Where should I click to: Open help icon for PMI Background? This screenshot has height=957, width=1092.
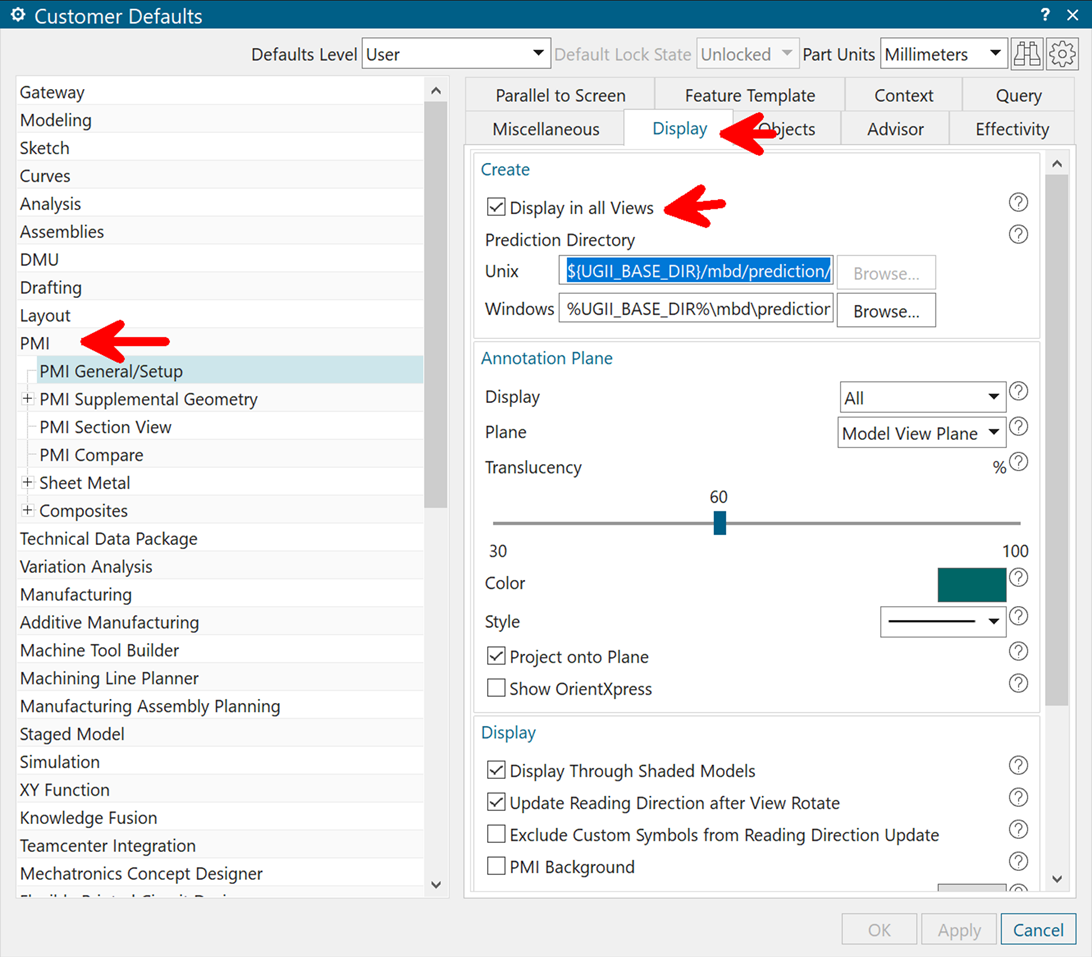[1018, 862]
